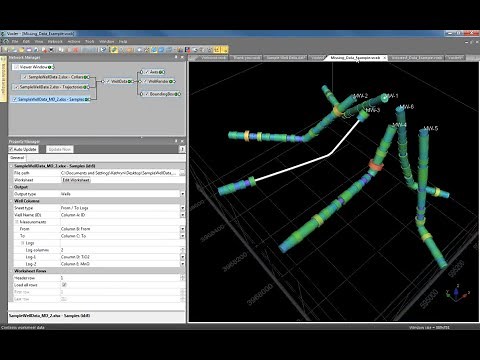Click the first icon in the main toolbar
This screenshot has width=480, height=360.
(x=6, y=50)
